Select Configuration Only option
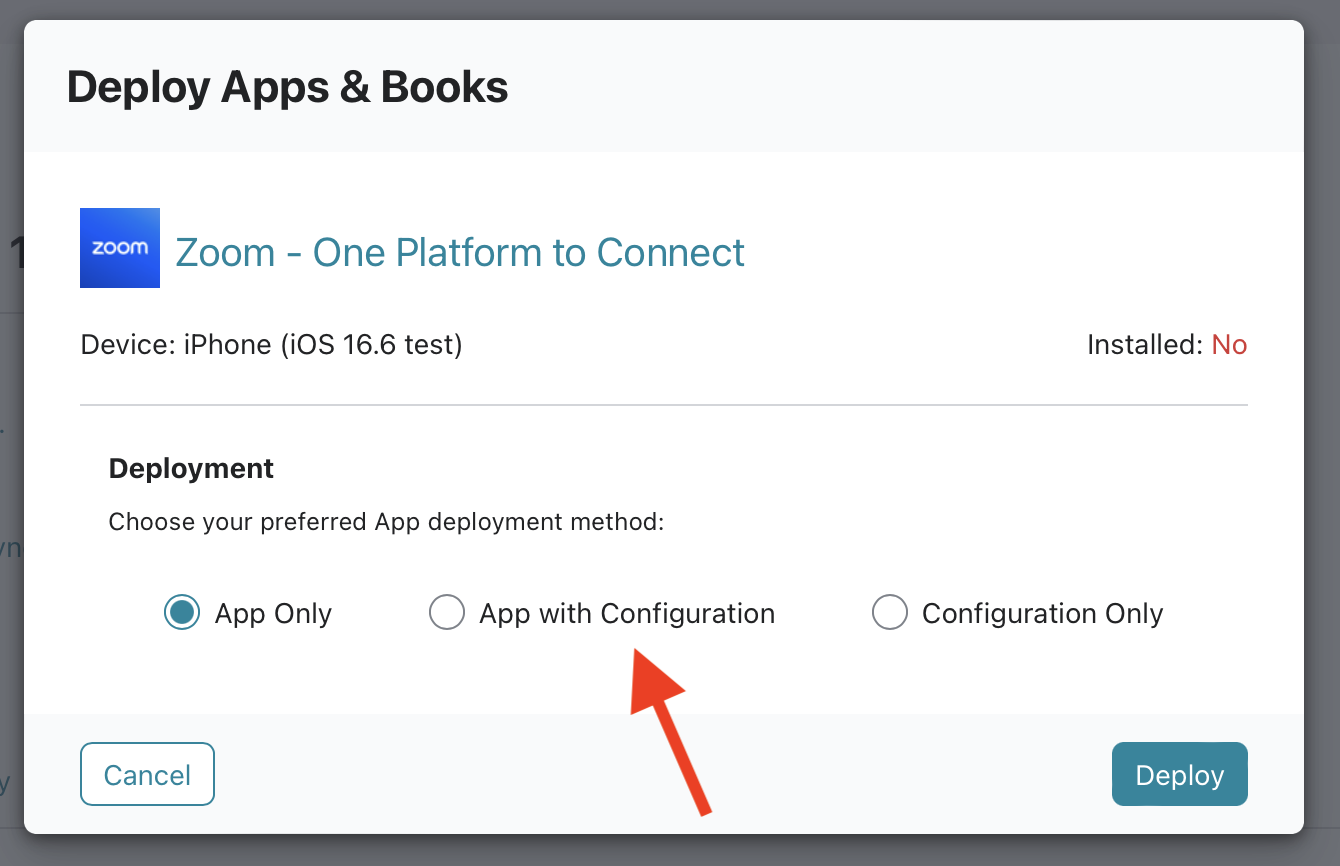The image size is (1340, 866). pos(889,612)
